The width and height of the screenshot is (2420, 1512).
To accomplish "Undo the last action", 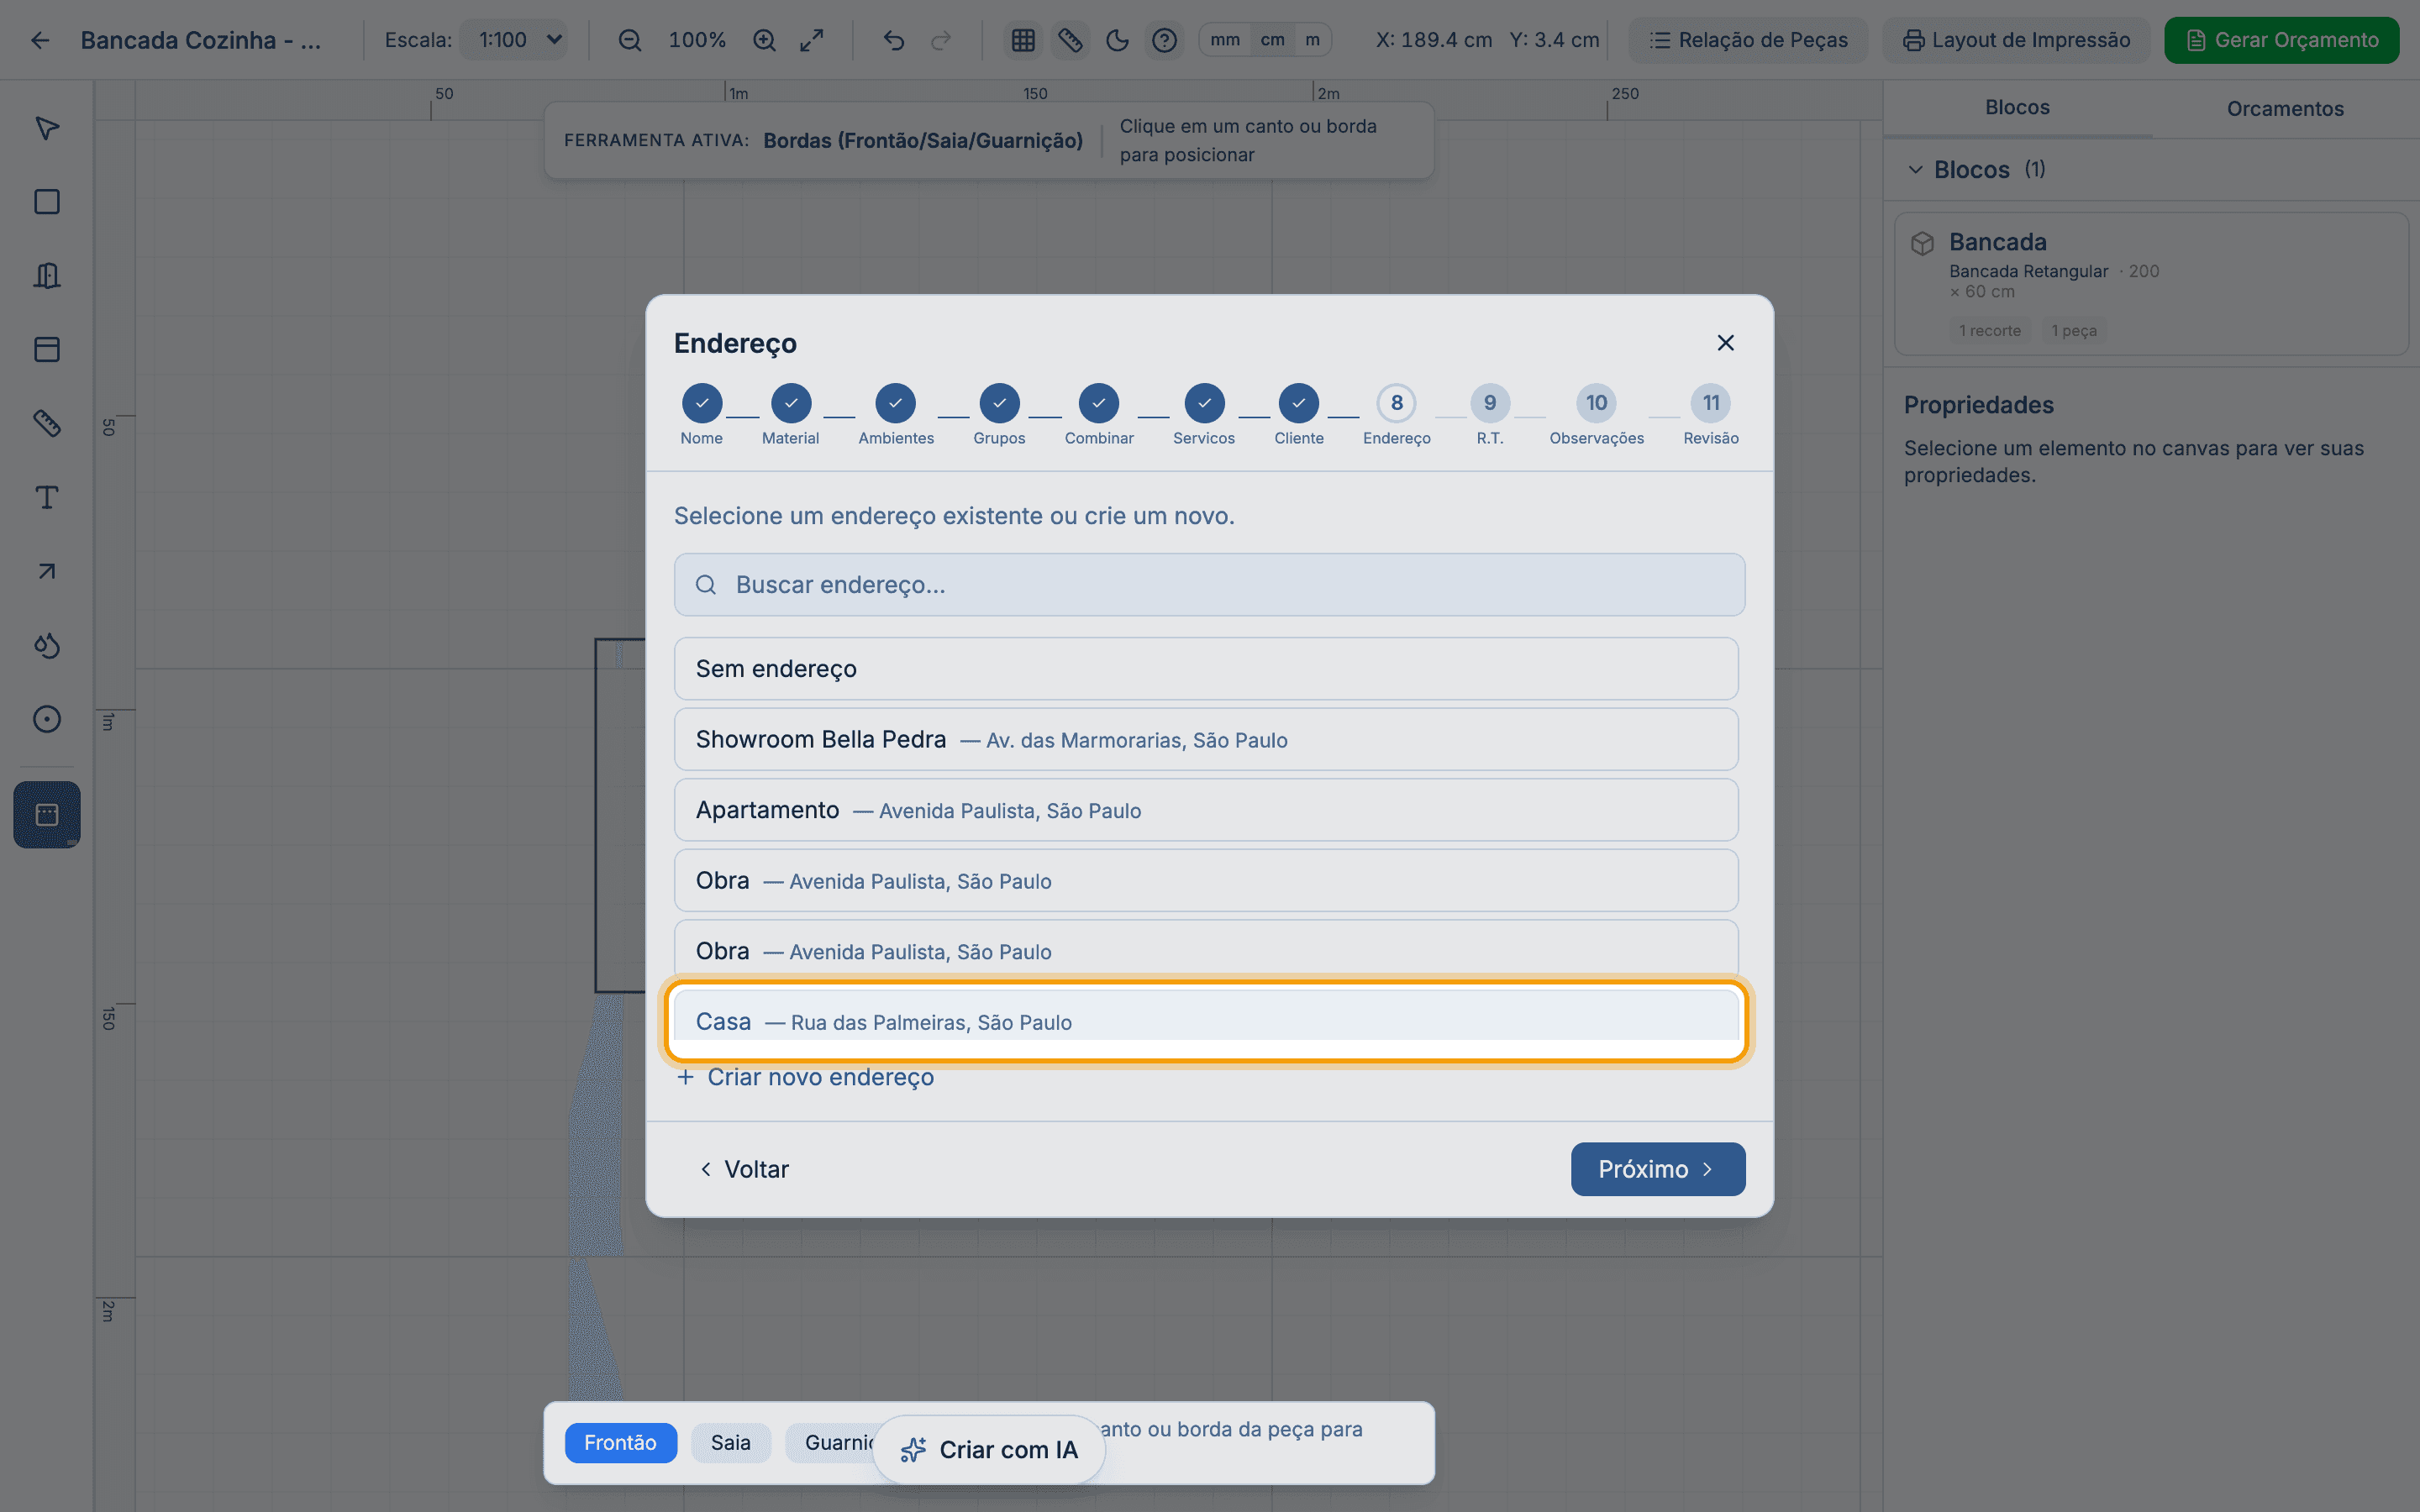I will pyautogui.click(x=894, y=40).
